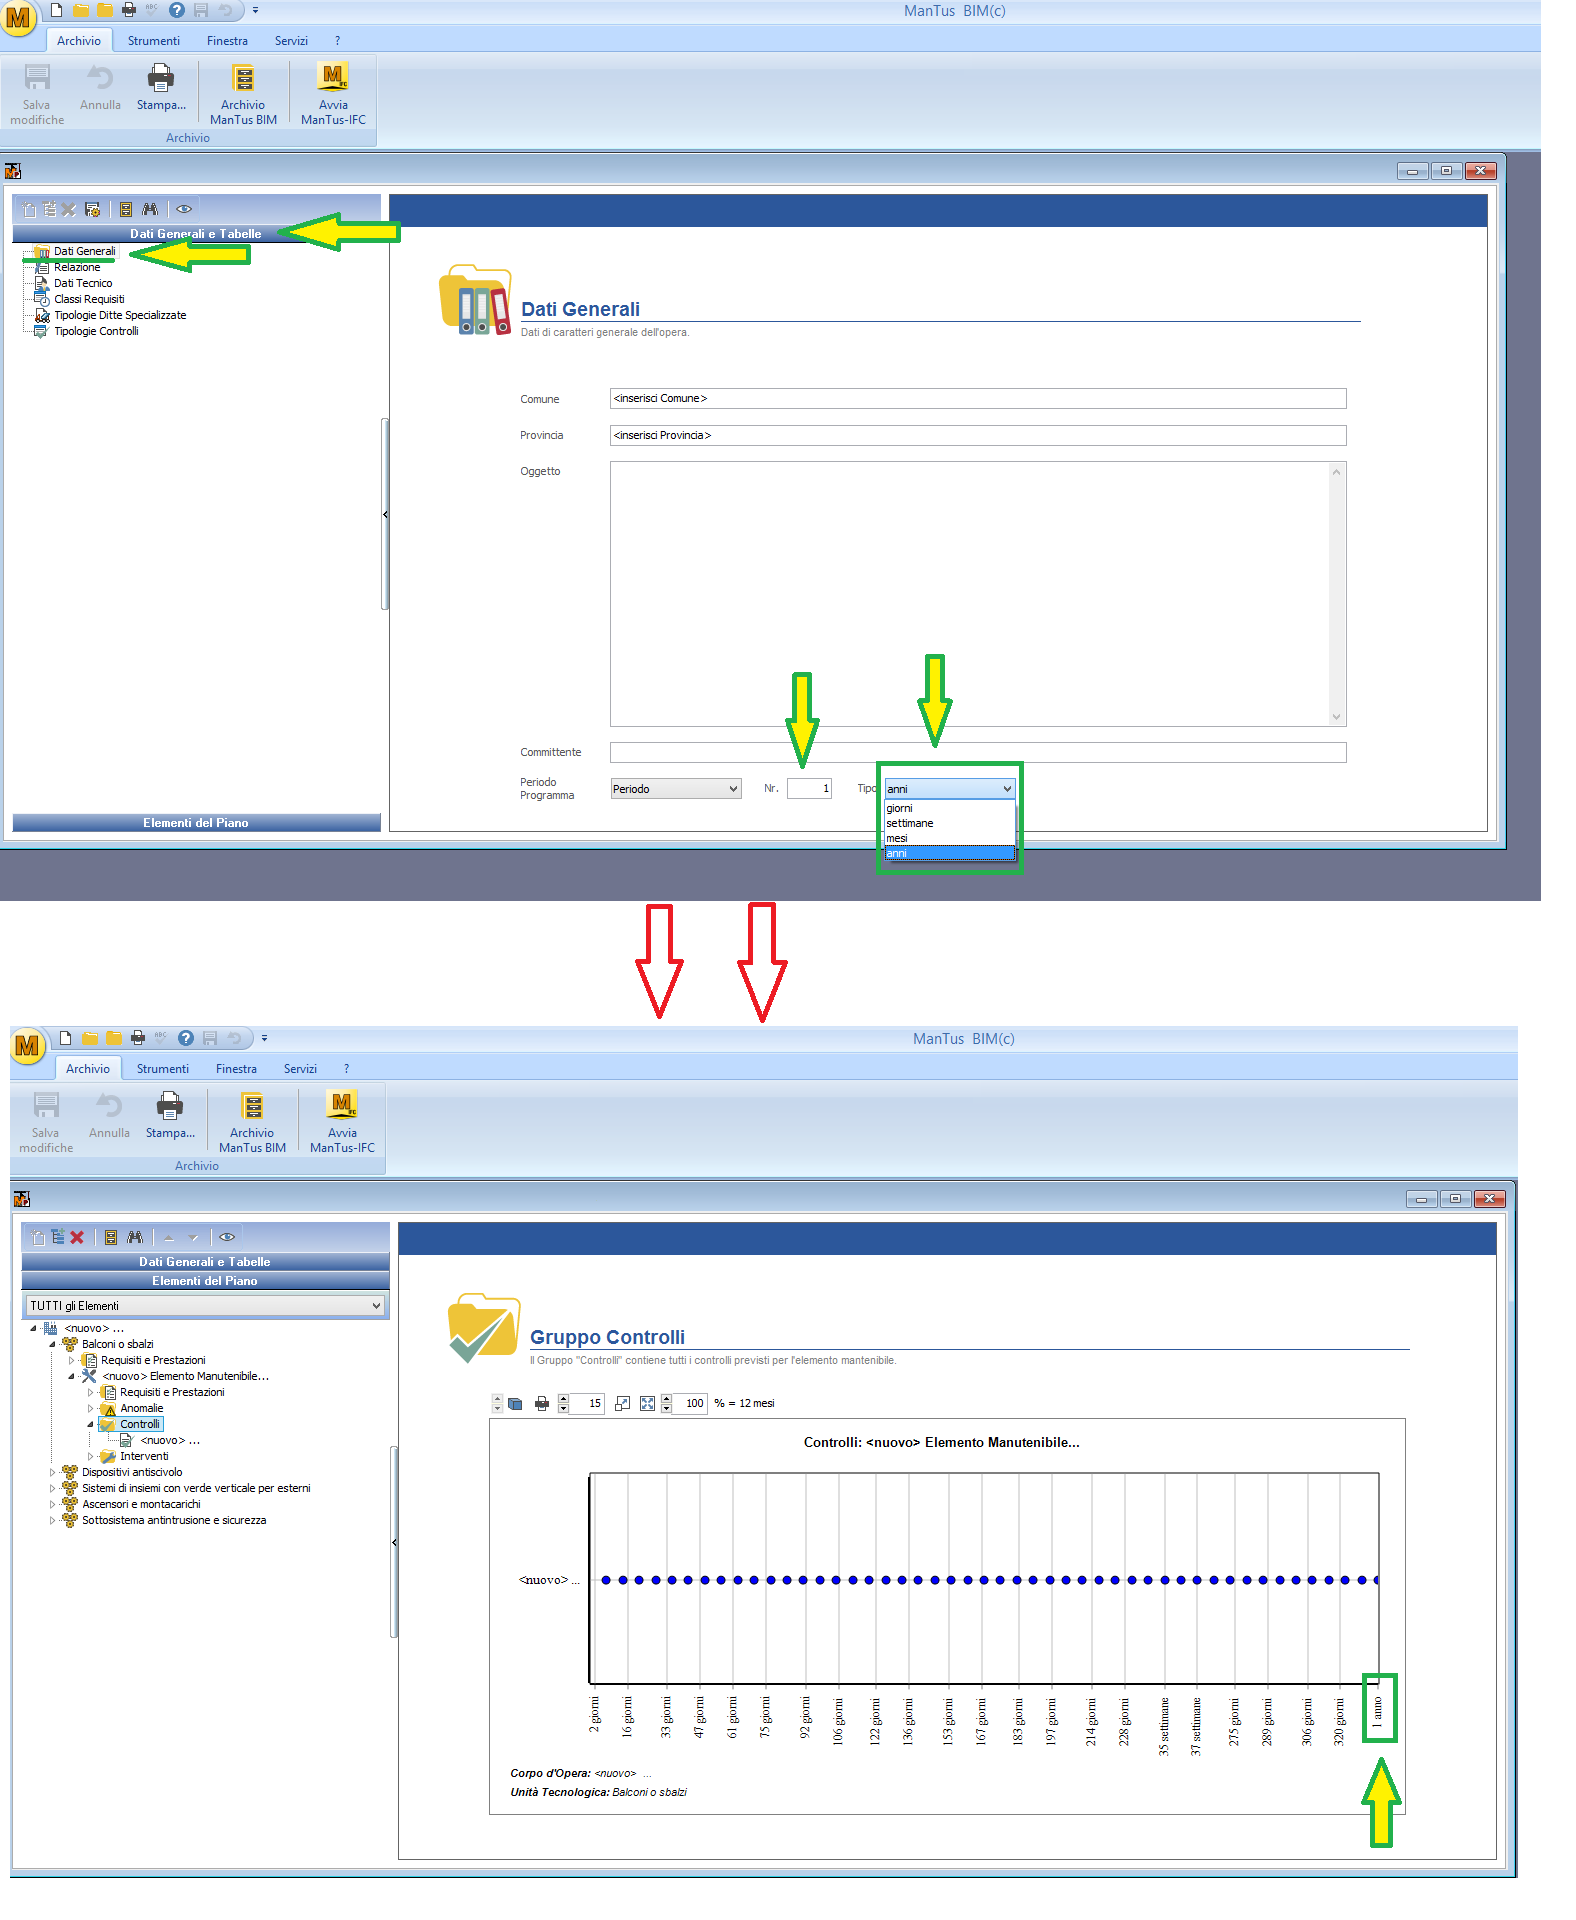This screenshot has height=1920, width=1576.
Task: Click open folder icon in lower quick access bar
Action: tap(90, 1038)
